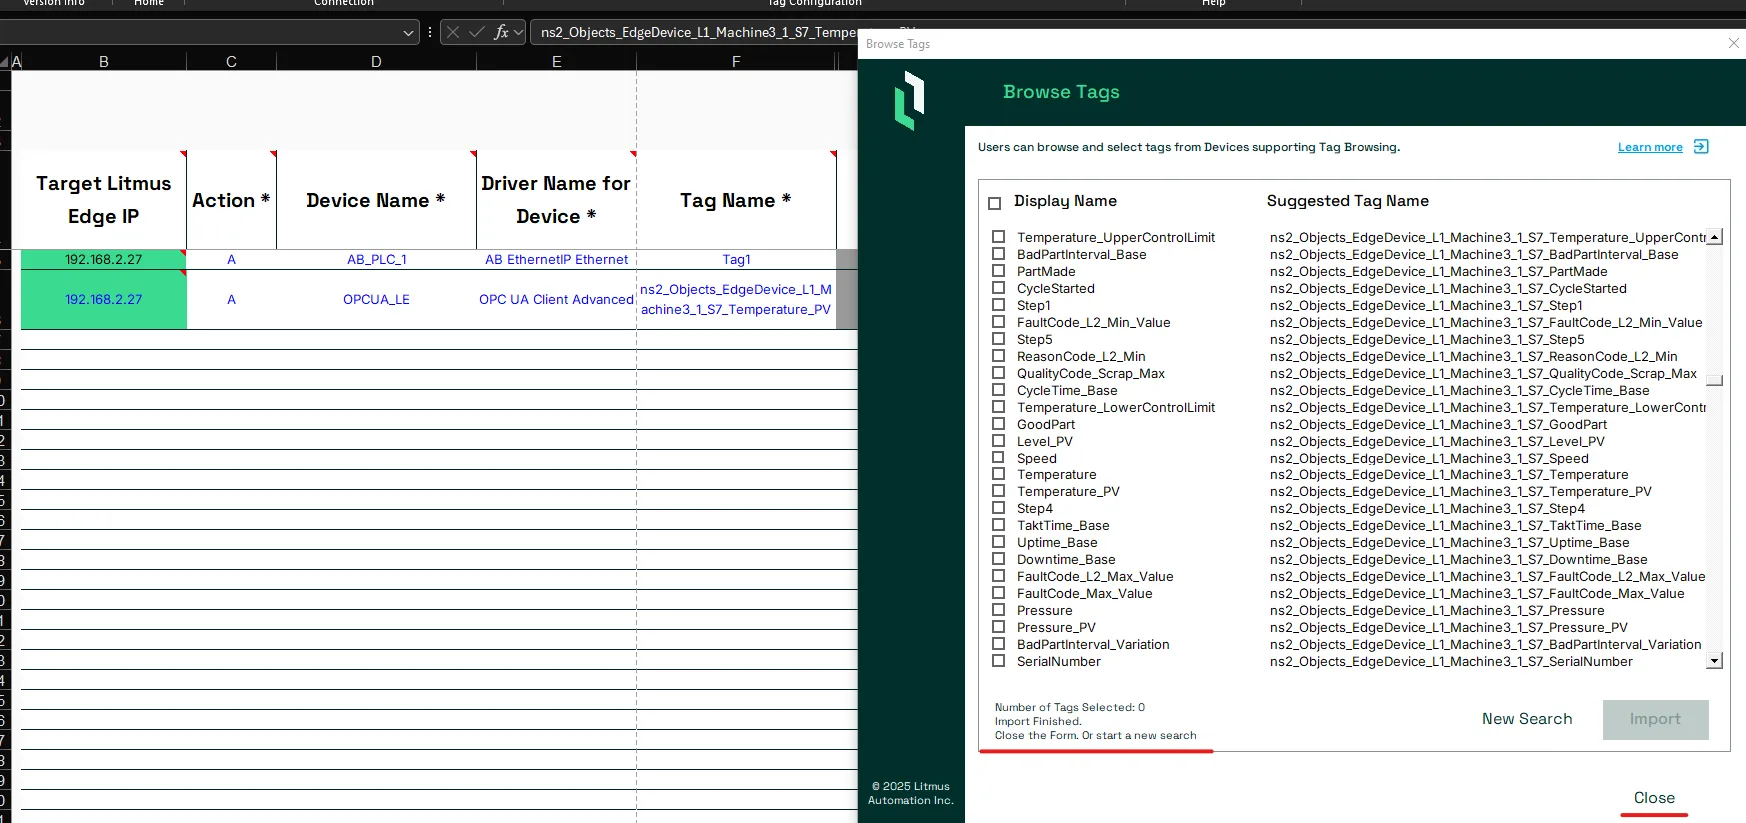Check the PartMade tag checkbox
This screenshot has height=823, width=1746.
998,271
